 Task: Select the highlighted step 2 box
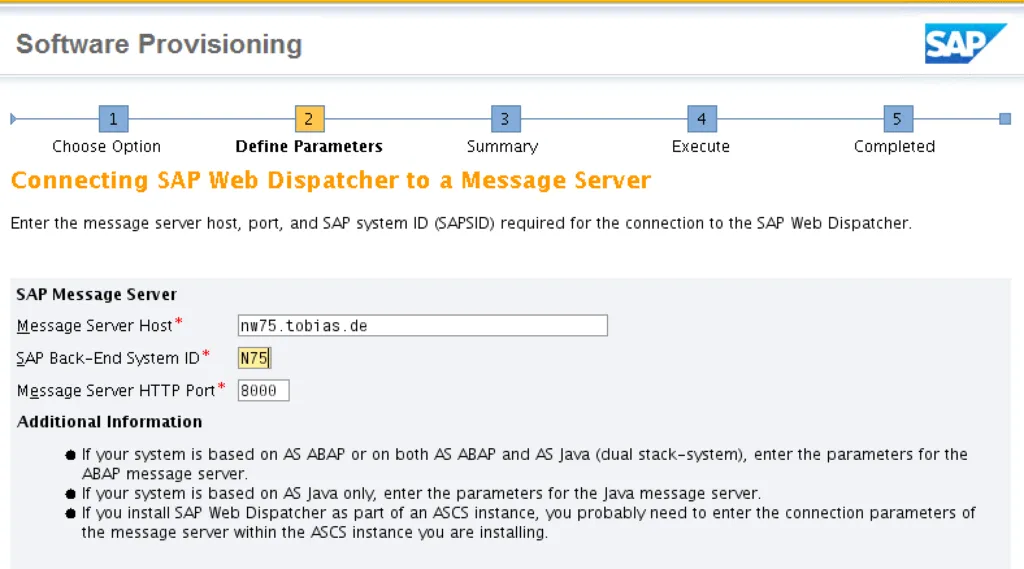pyautogui.click(x=309, y=119)
